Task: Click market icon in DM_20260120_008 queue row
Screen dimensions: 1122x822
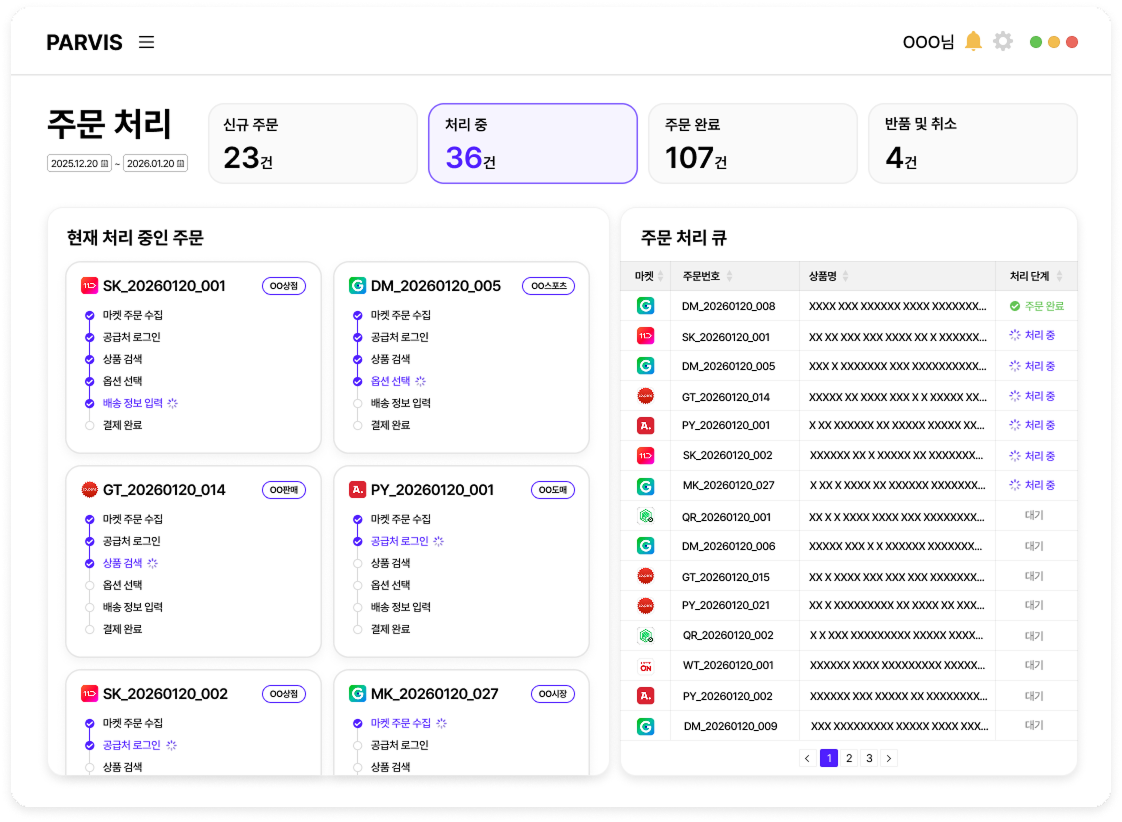Action: point(645,306)
